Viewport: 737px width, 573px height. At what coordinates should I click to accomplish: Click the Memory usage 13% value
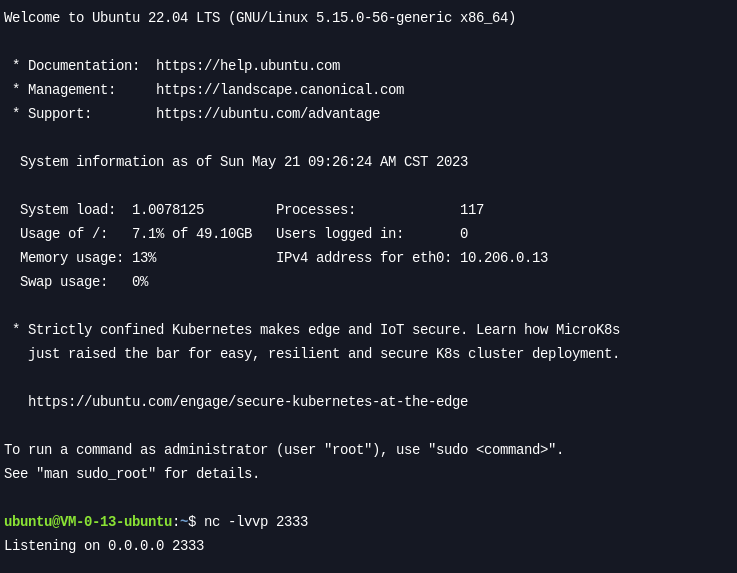coord(144,258)
